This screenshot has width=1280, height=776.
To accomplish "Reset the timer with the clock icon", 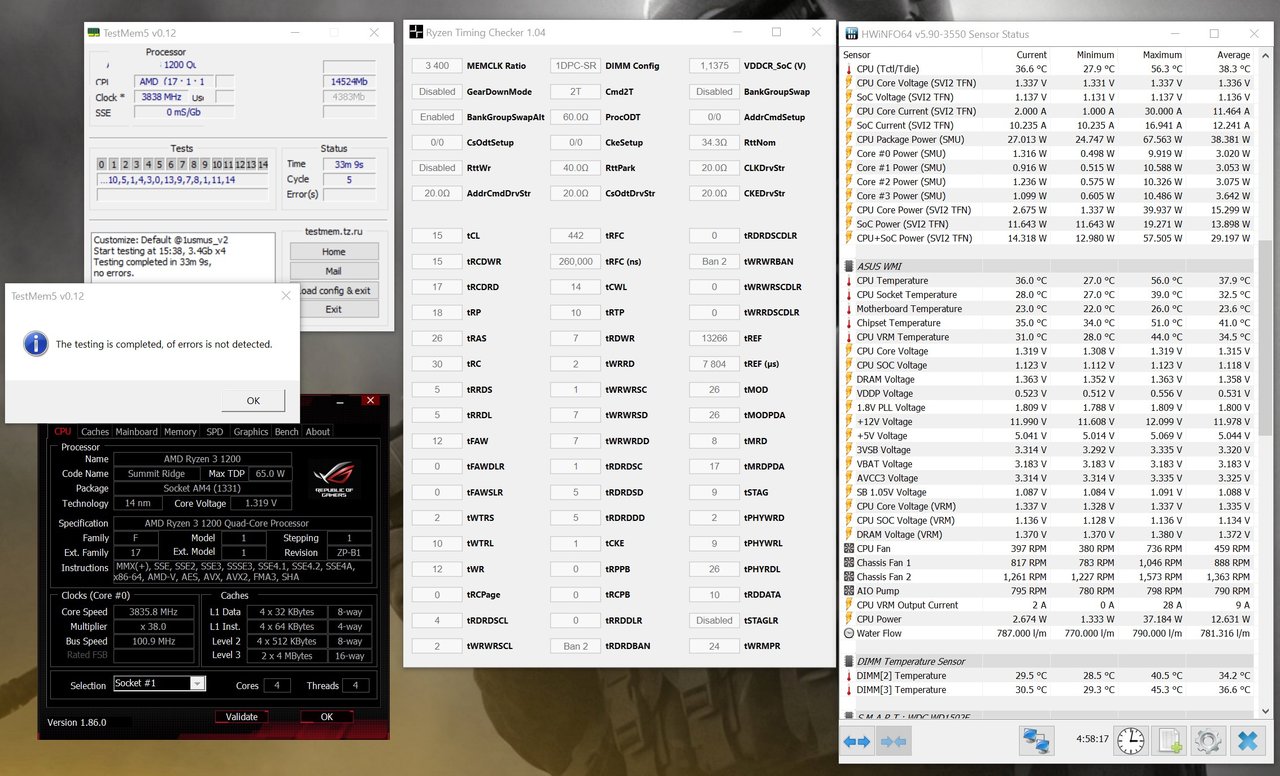I will click(1131, 741).
